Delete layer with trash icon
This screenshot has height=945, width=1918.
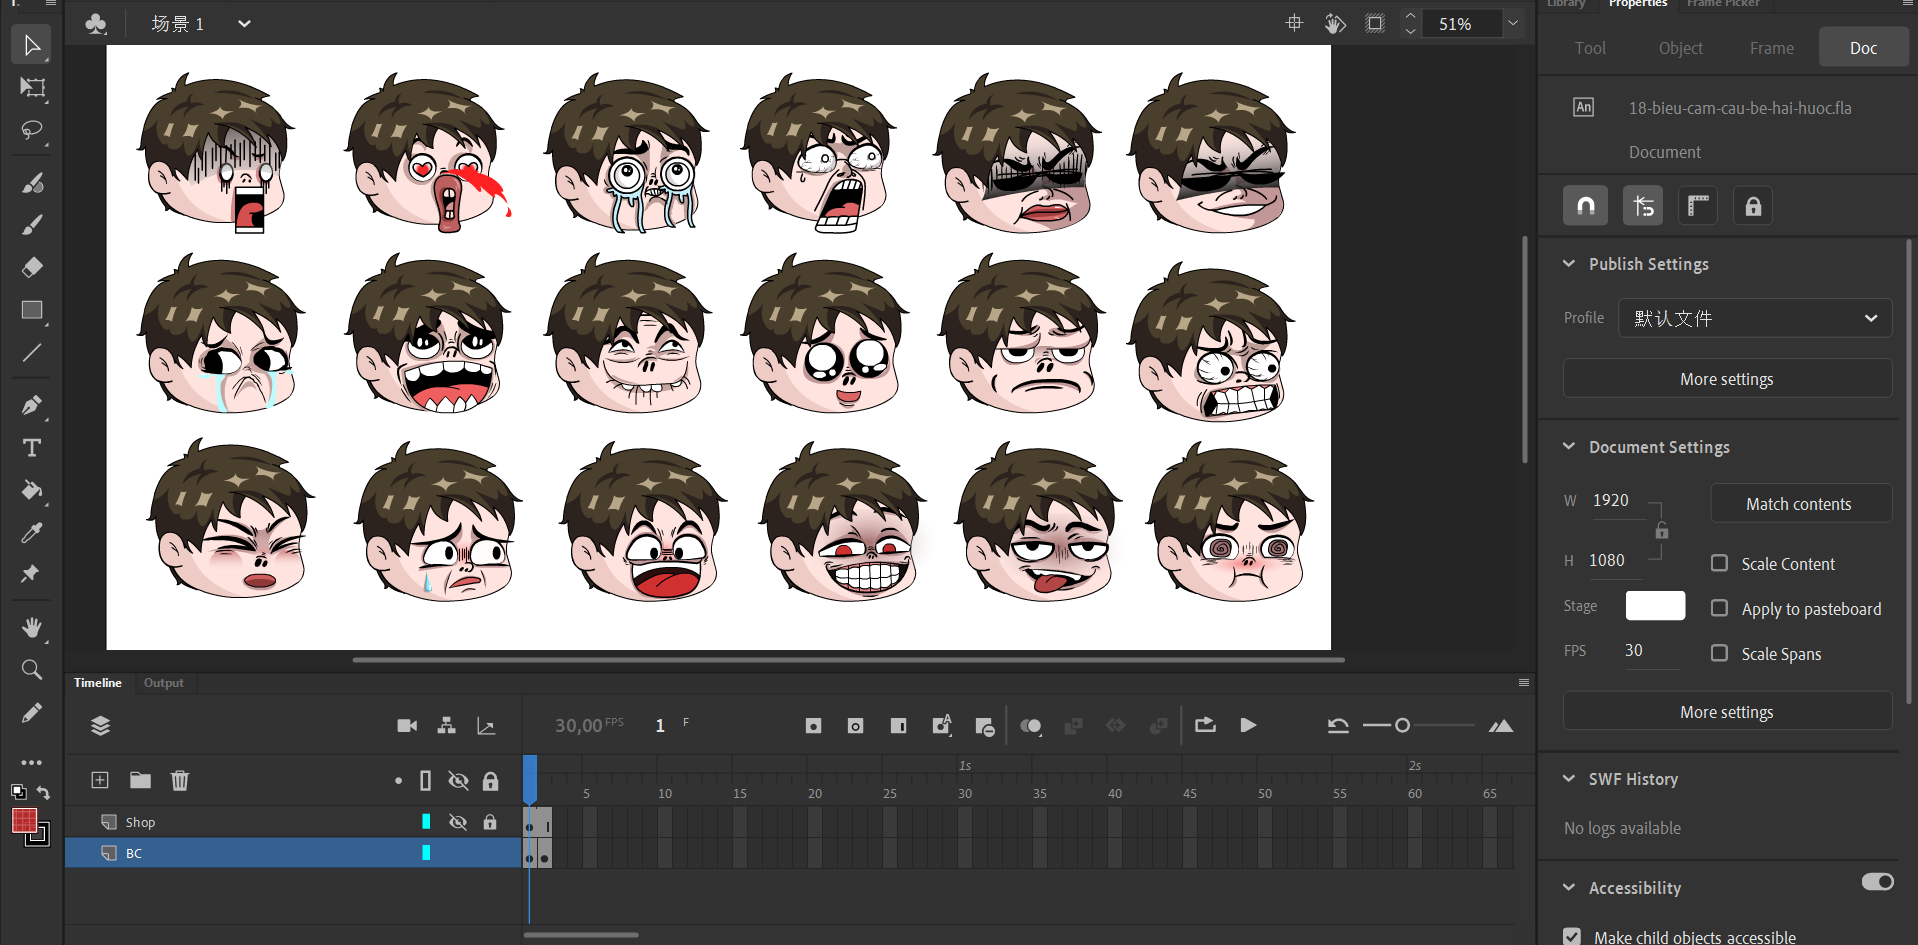pyautogui.click(x=180, y=780)
